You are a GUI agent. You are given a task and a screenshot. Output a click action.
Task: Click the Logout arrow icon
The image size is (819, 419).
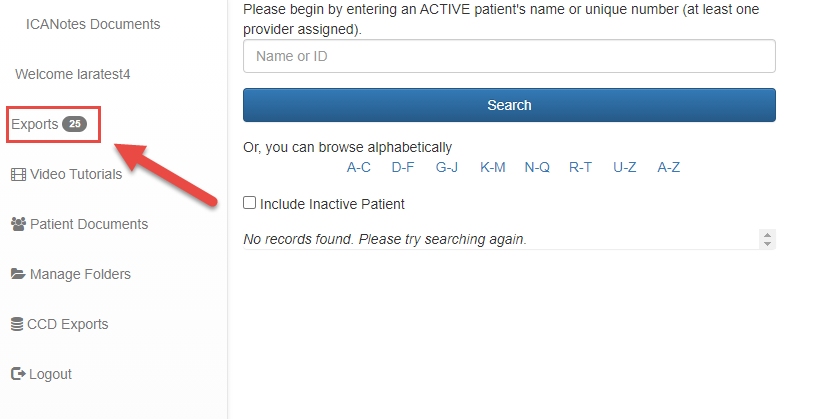[x=18, y=374]
